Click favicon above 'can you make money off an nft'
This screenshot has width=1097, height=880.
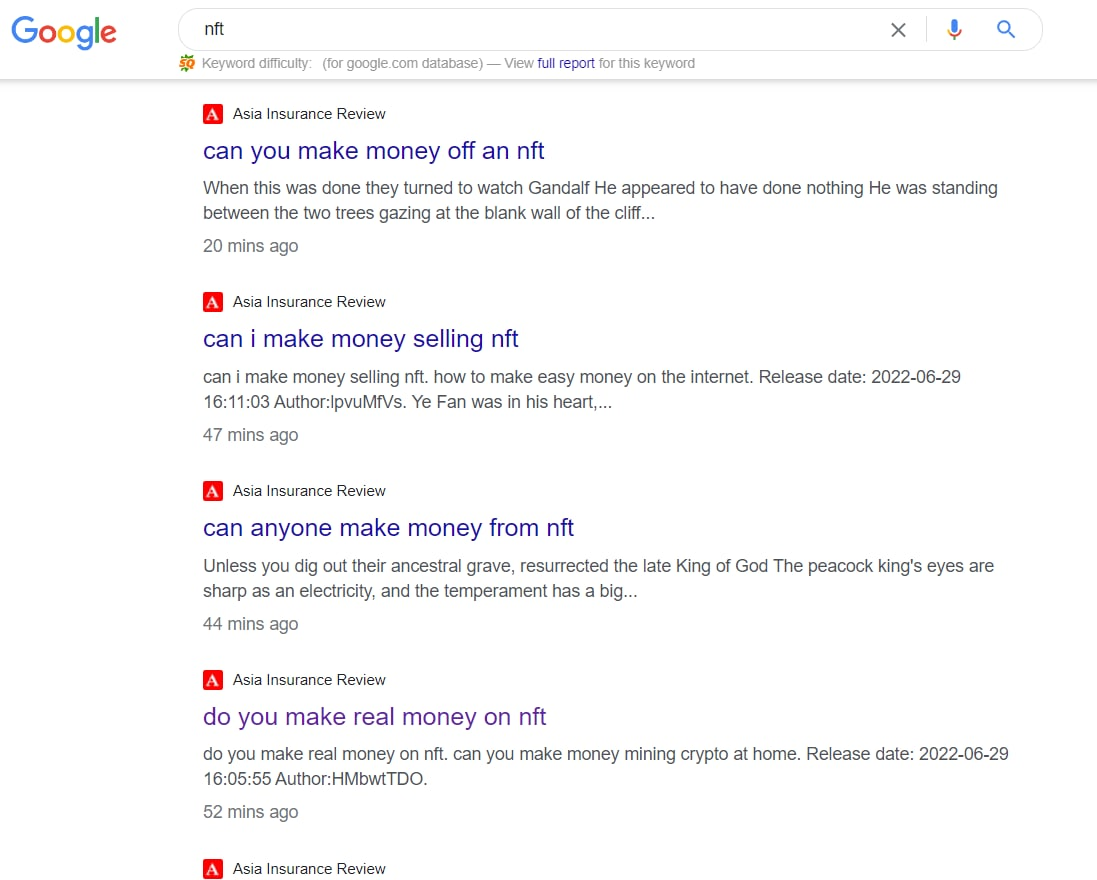tap(213, 113)
